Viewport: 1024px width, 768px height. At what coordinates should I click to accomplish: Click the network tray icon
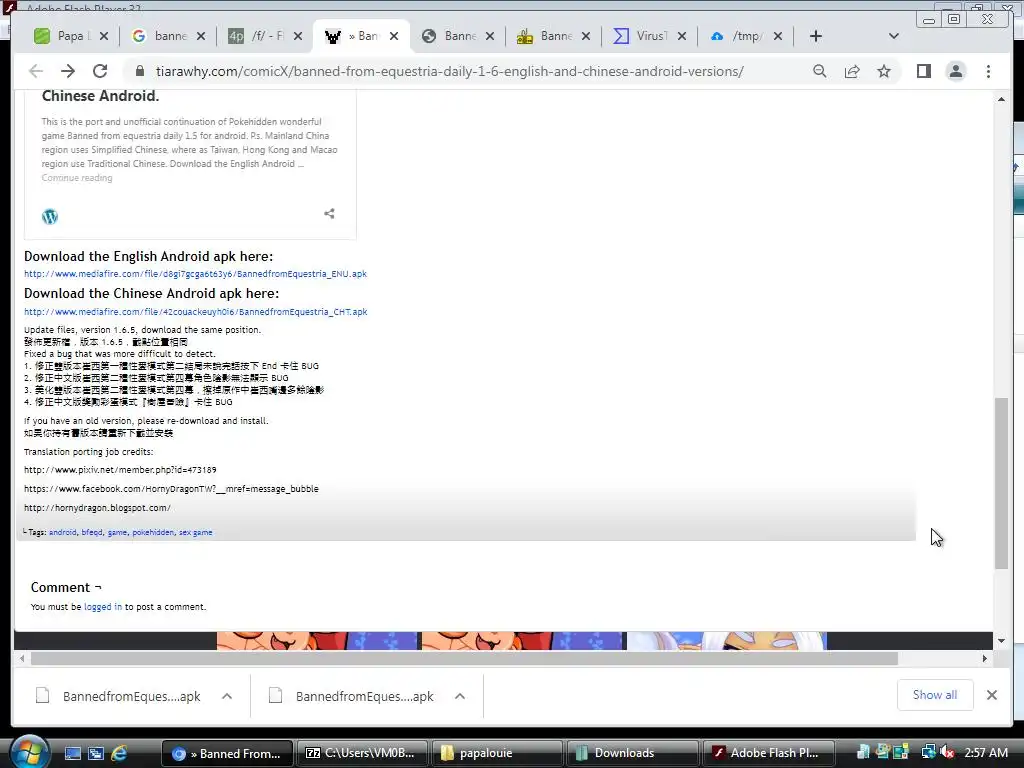[928, 752]
